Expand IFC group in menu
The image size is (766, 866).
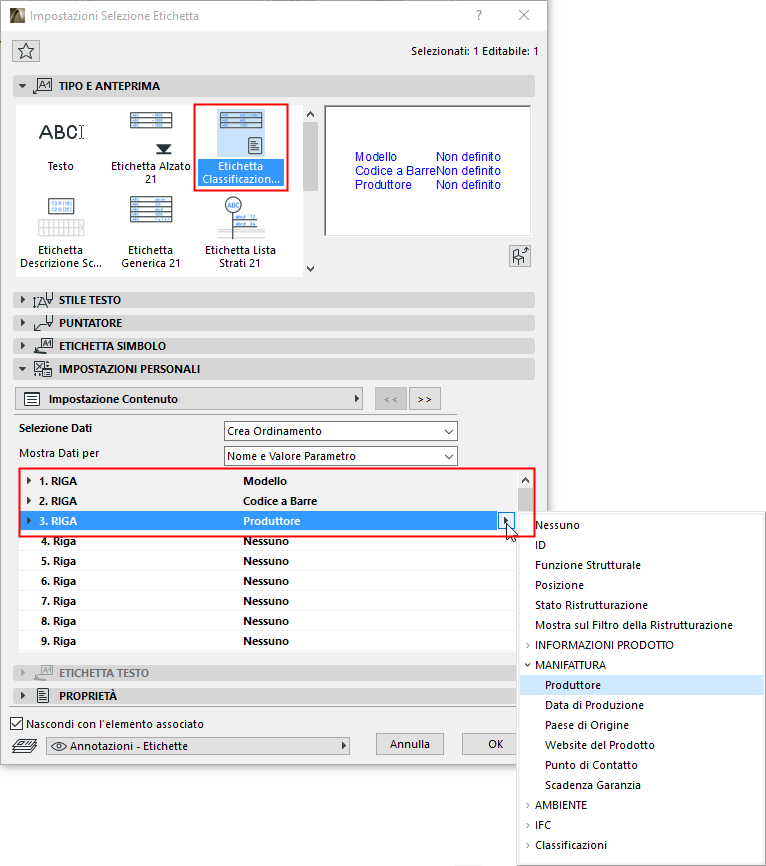pos(527,825)
